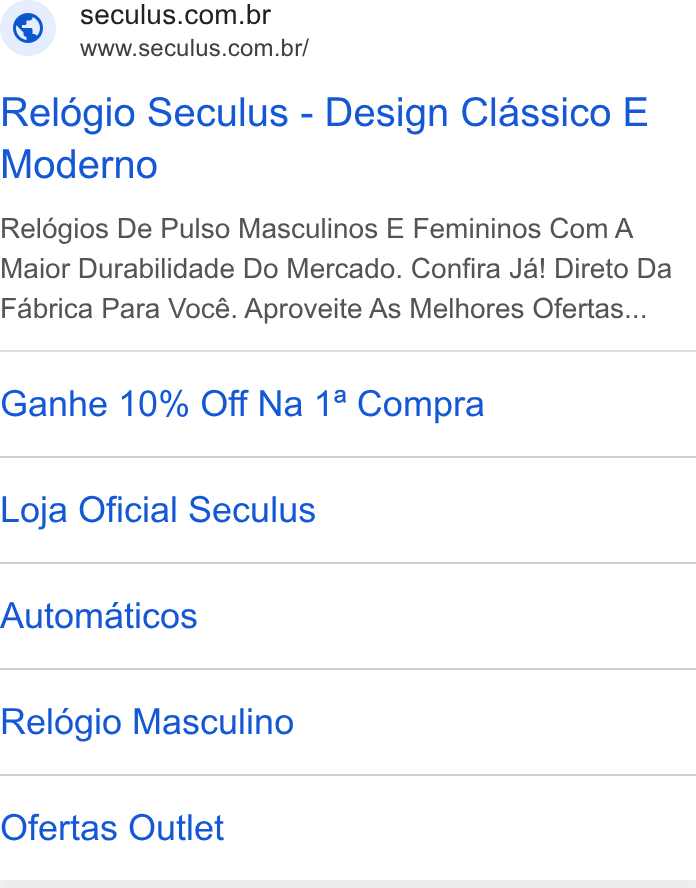Tap the blank area of the Relógio Masculino row
696x888 pixels.
pos(495,722)
